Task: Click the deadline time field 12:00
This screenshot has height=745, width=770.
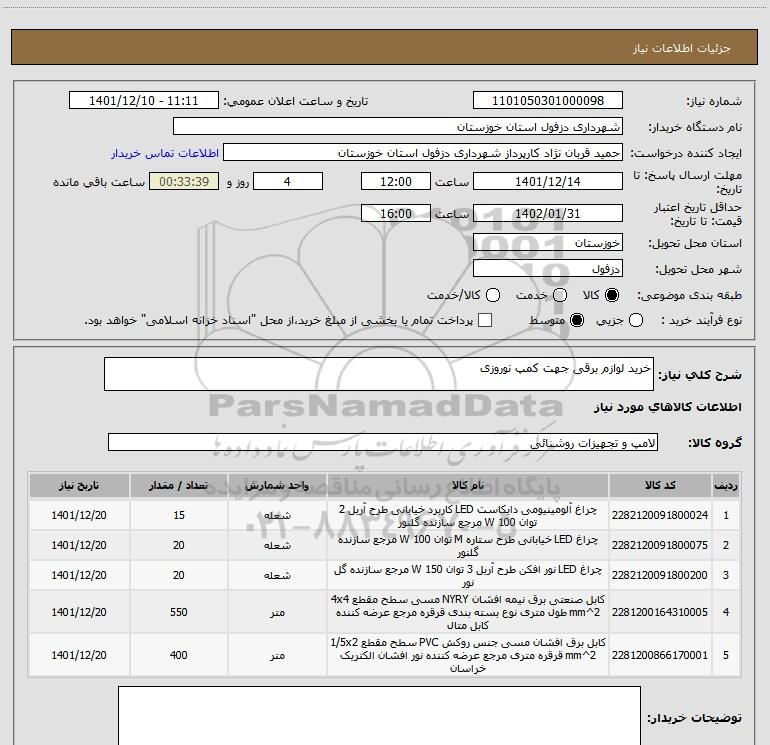Action: [396, 181]
